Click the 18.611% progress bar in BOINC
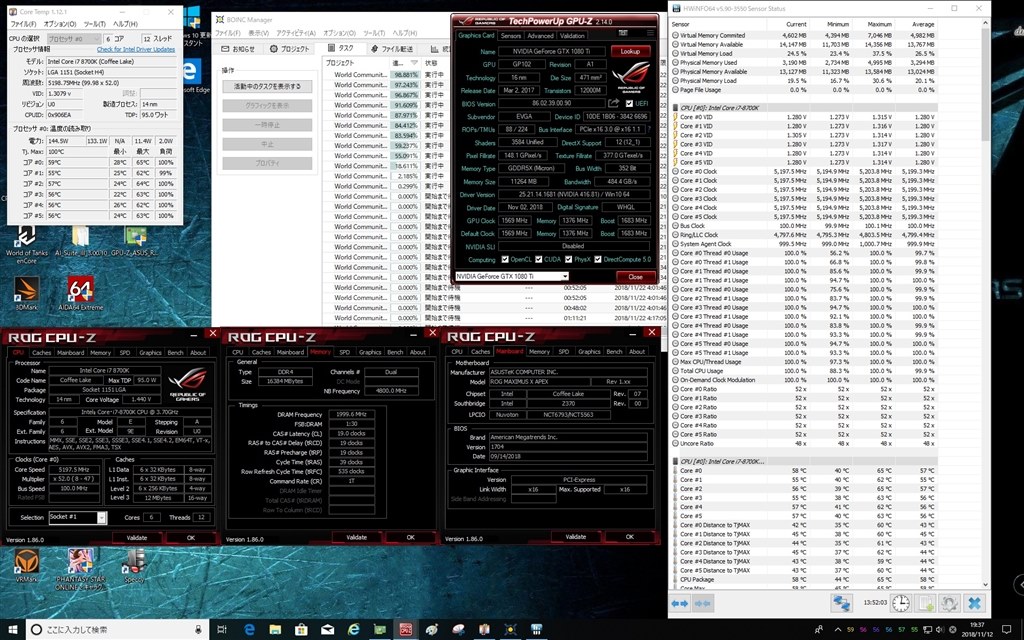Viewport: 1024px width, 640px height. [x=406, y=166]
